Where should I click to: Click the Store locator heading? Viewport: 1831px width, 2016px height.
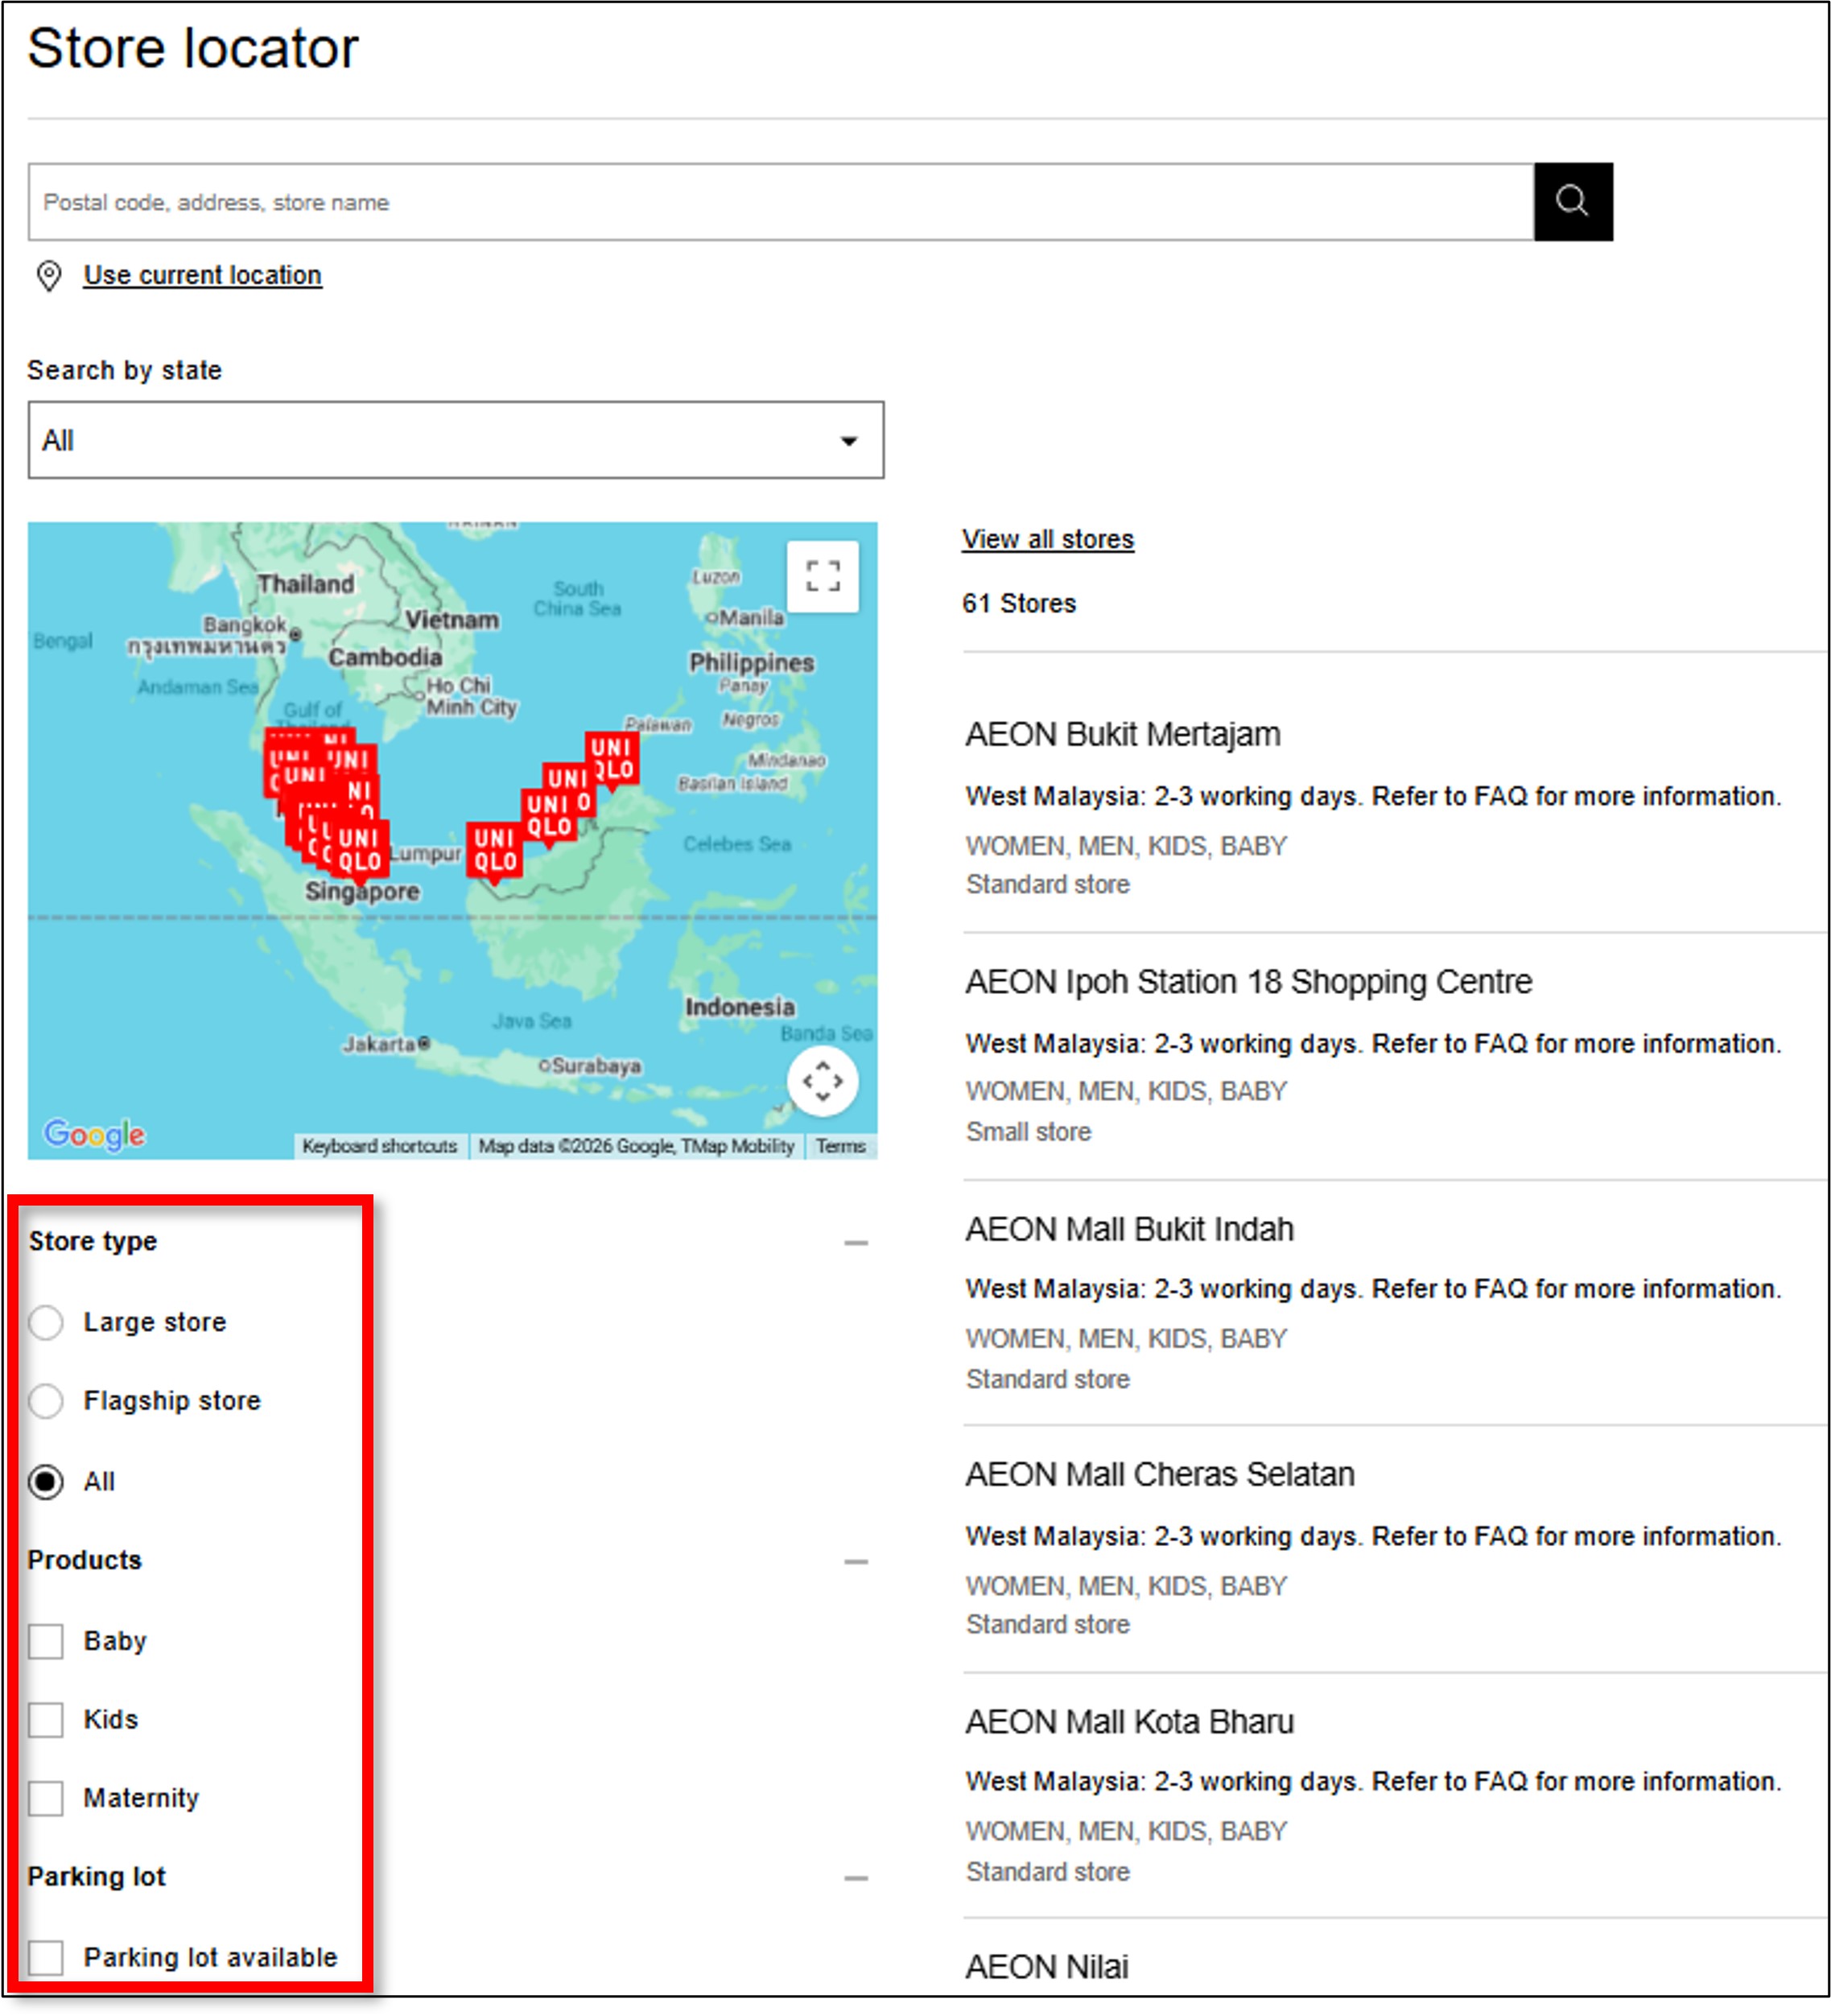click(193, 48)
